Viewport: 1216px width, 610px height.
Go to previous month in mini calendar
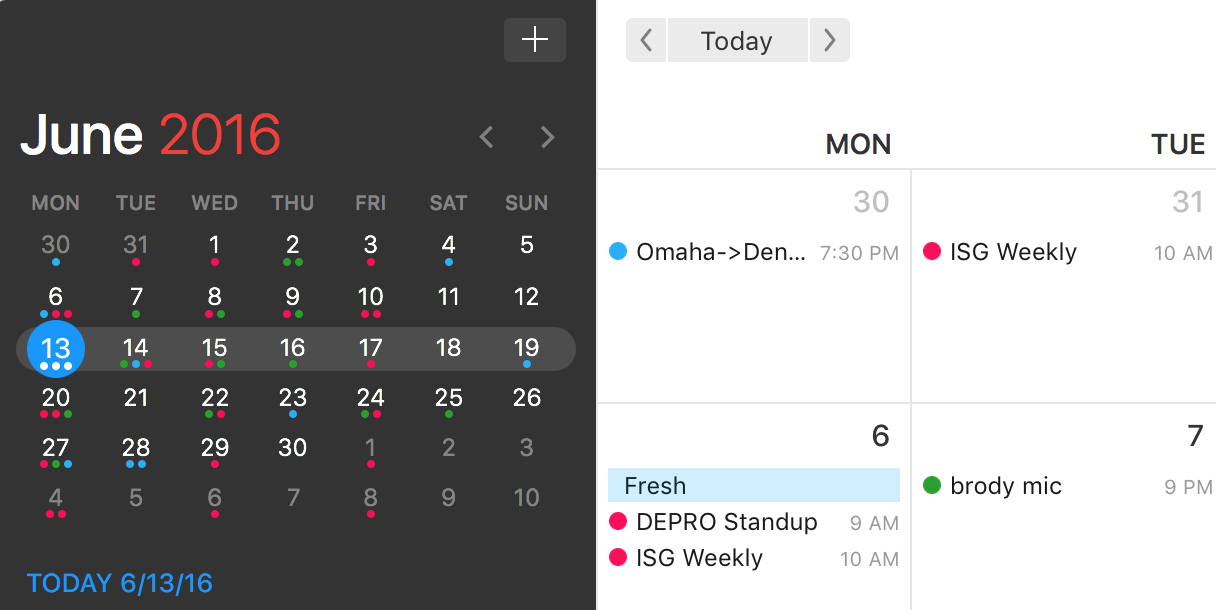click(487, 137)
